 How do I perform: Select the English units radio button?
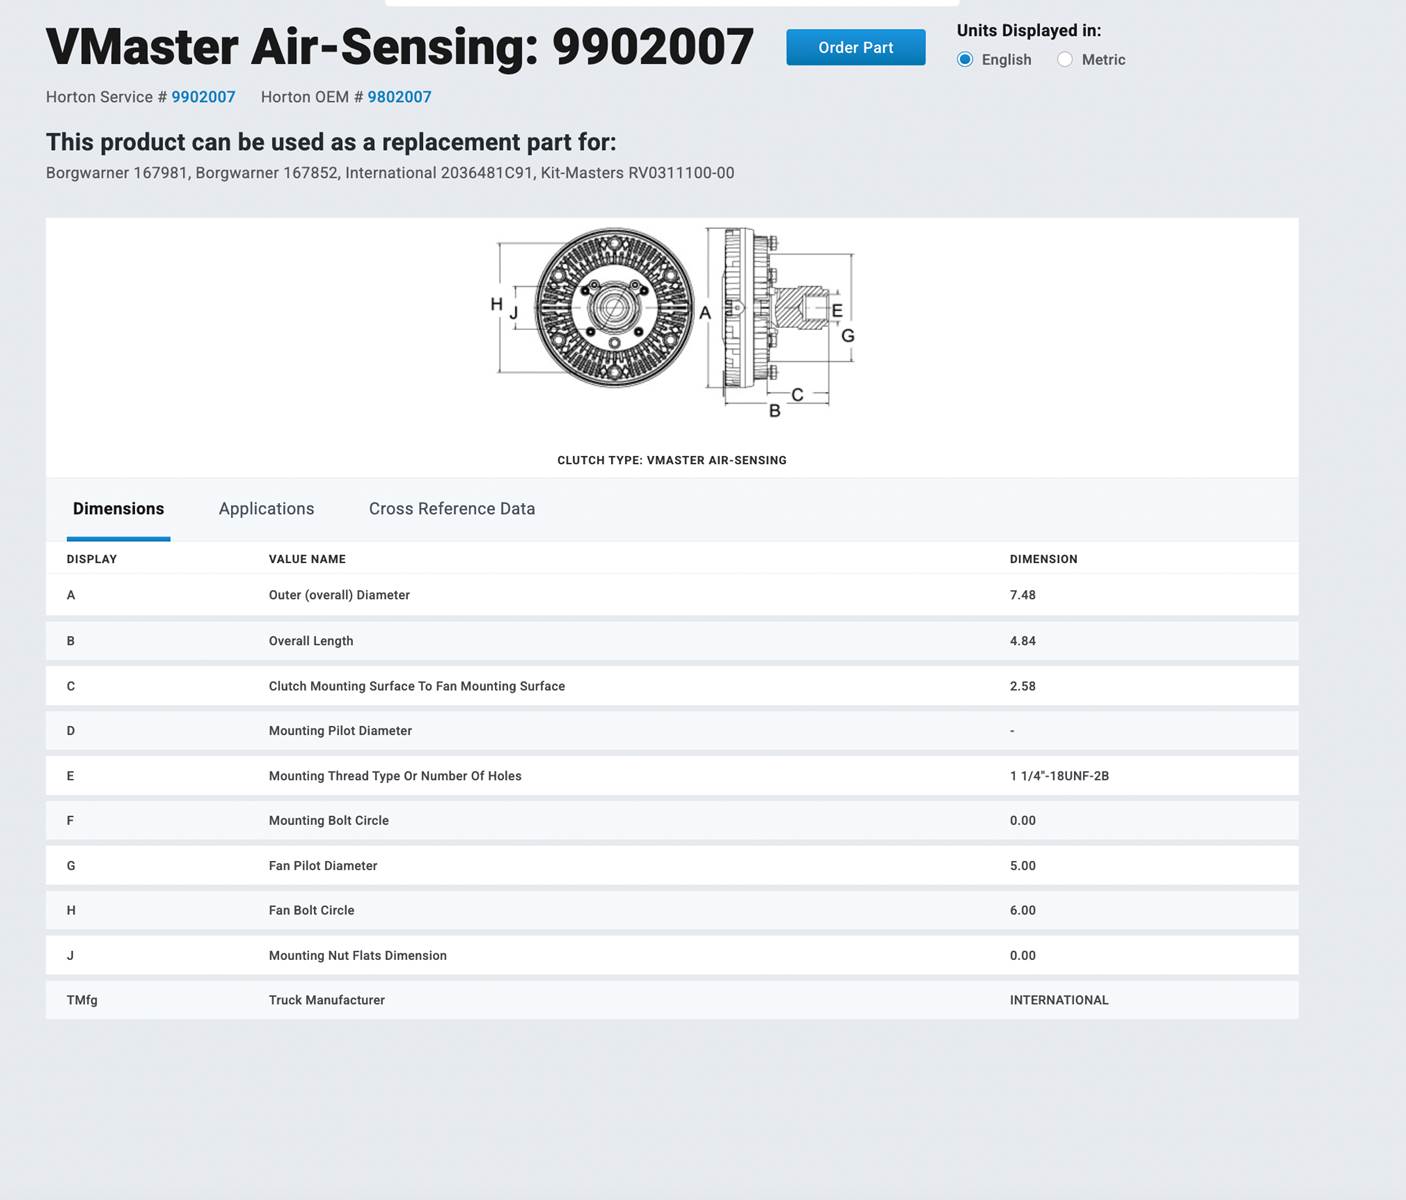(x=965, y=60)
